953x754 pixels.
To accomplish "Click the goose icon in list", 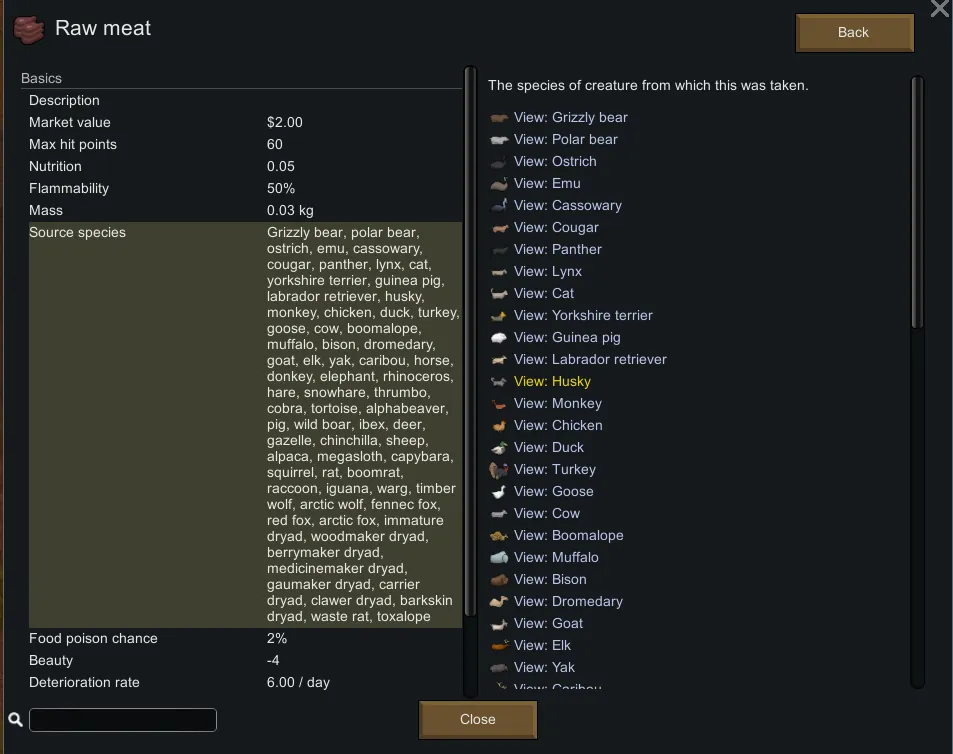I will 500,492.
